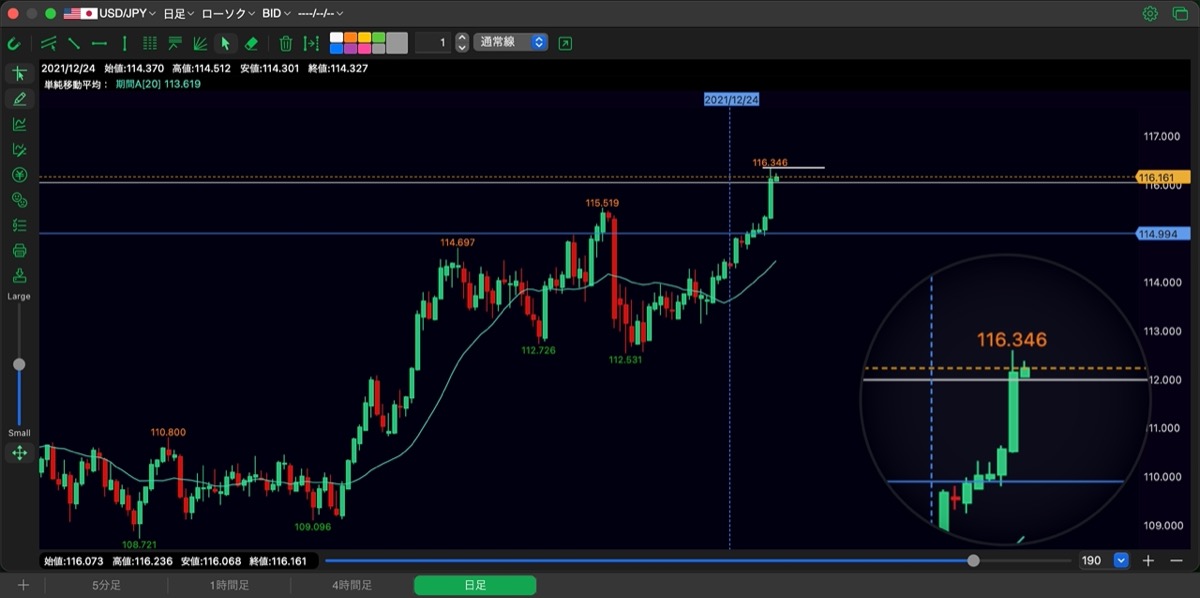Select the eraser tool
This screenshot has width=1200, height=598.
point(251,43)
